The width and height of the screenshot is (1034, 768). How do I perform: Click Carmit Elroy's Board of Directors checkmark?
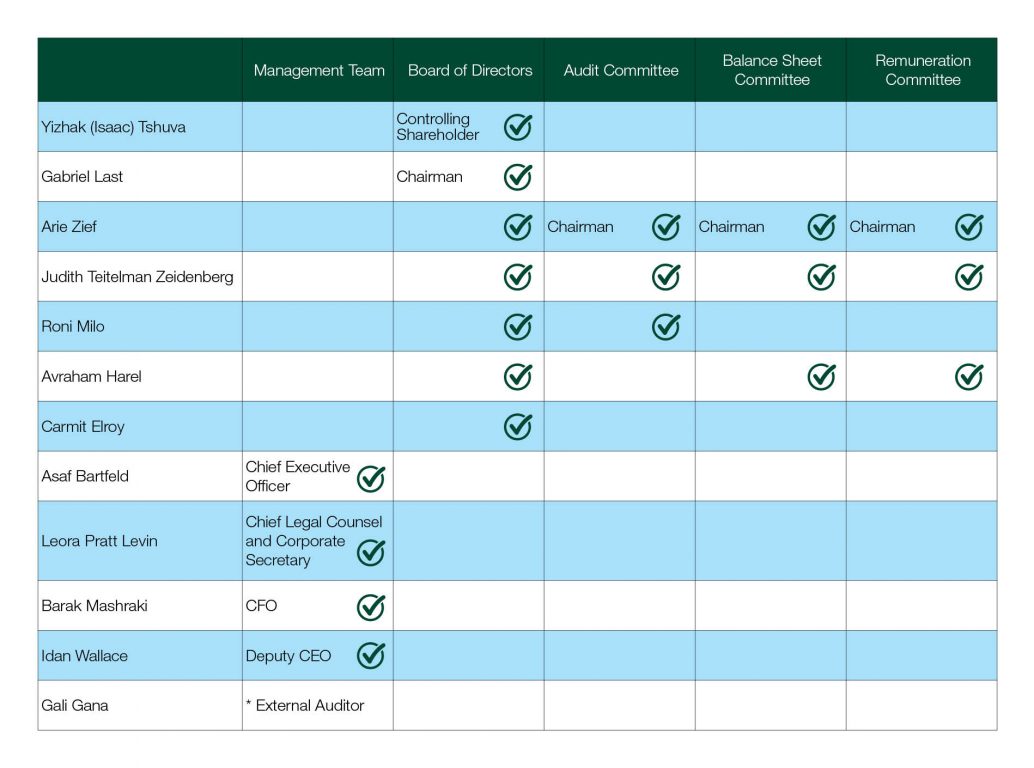518,426
